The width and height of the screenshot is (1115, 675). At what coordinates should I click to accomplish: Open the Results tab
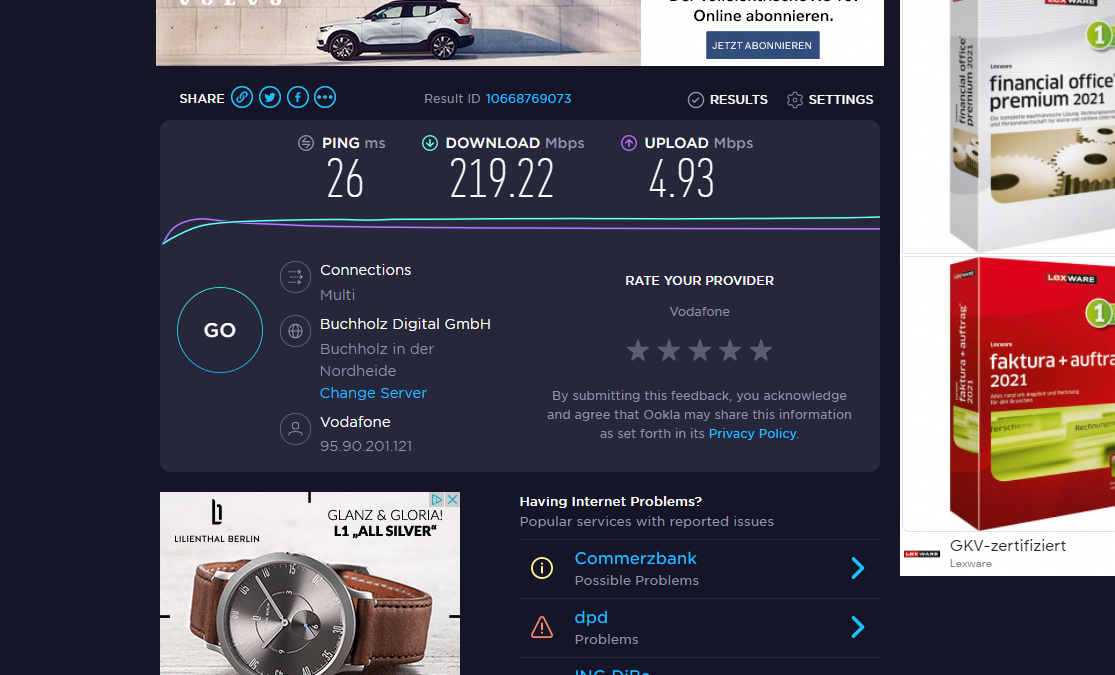[728, 100]
